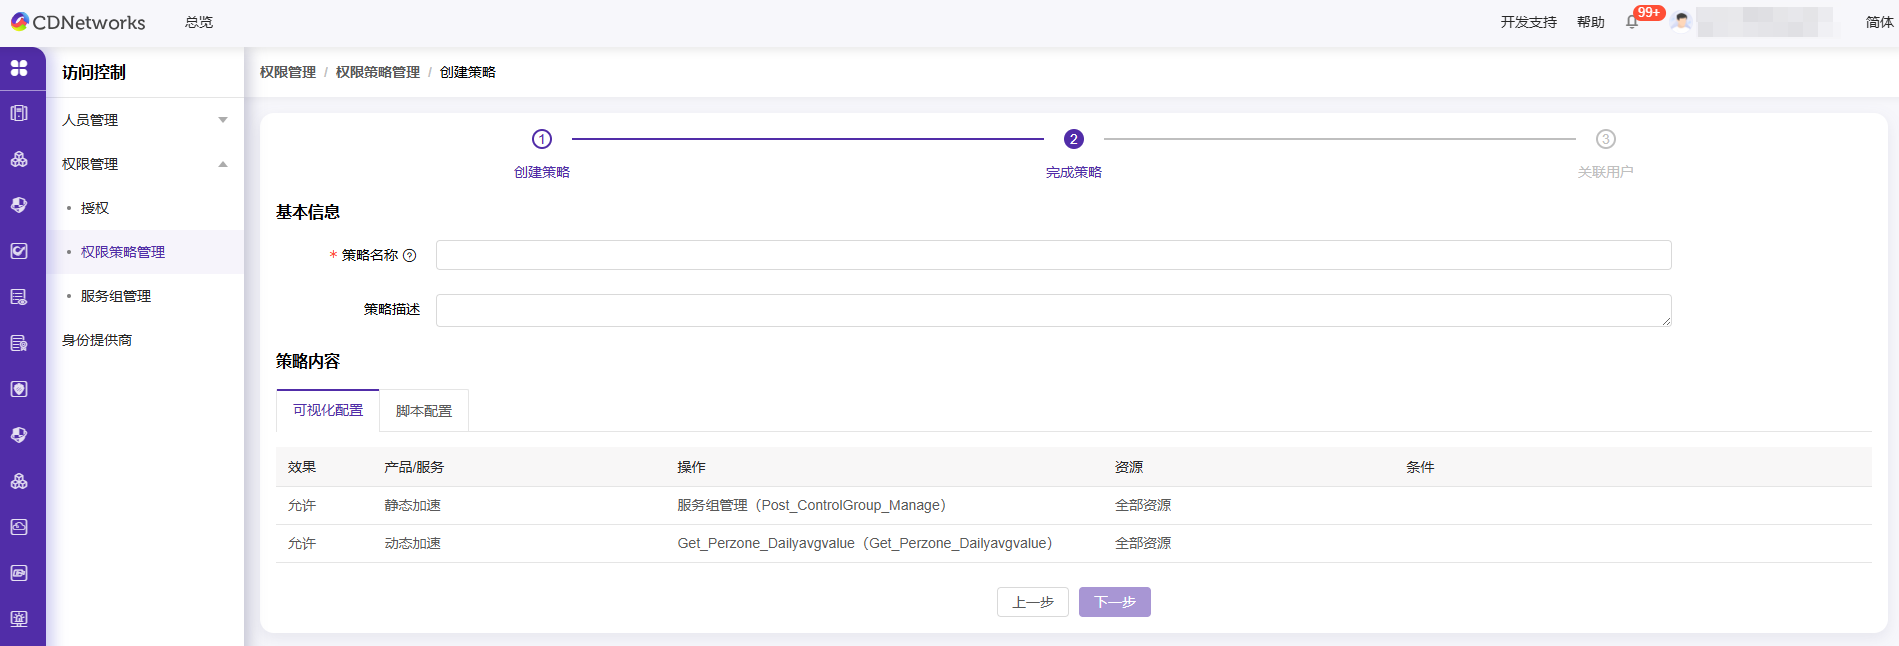Focus the 策略名称 input field
This screenshot has width=1899, height=646.
click(x=1053, y=255)
